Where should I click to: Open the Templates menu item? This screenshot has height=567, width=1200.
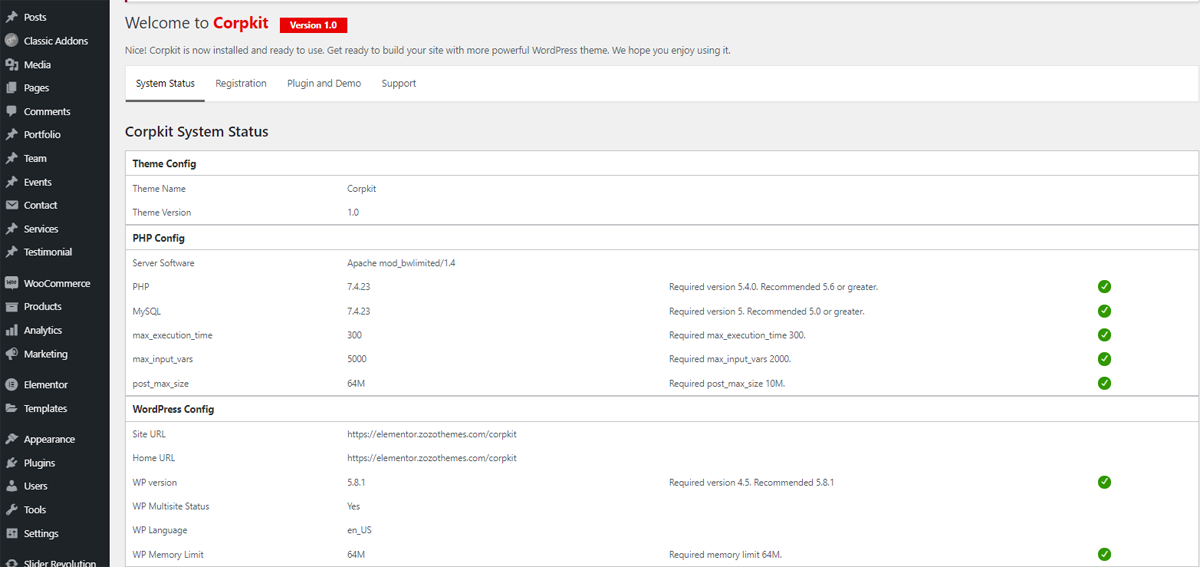pos(45,408)
